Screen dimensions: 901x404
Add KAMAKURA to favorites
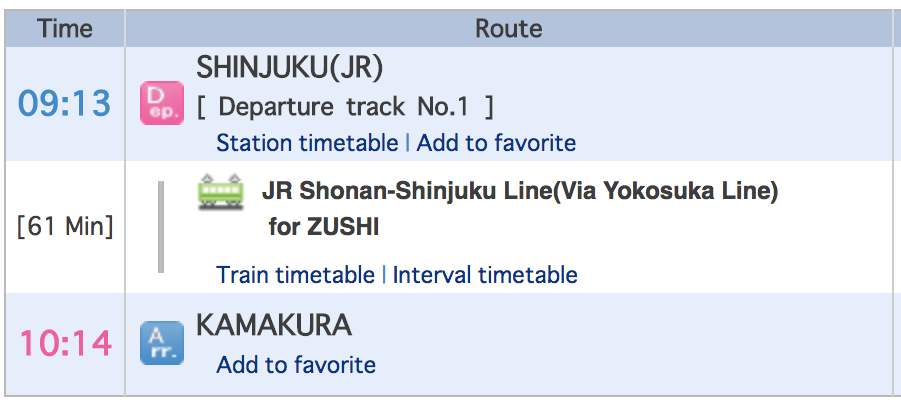[x=296, y=365]
